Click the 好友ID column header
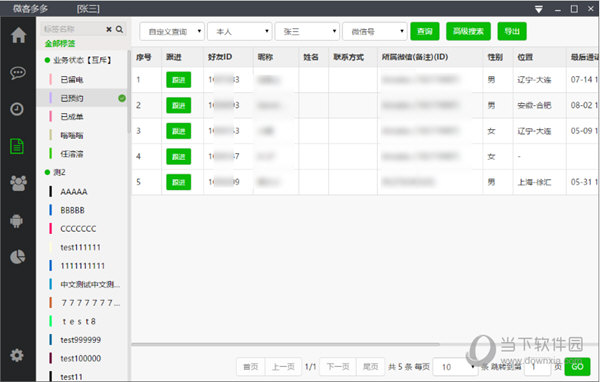The width and height of the screenshot is (600, 382). [220, 57]
